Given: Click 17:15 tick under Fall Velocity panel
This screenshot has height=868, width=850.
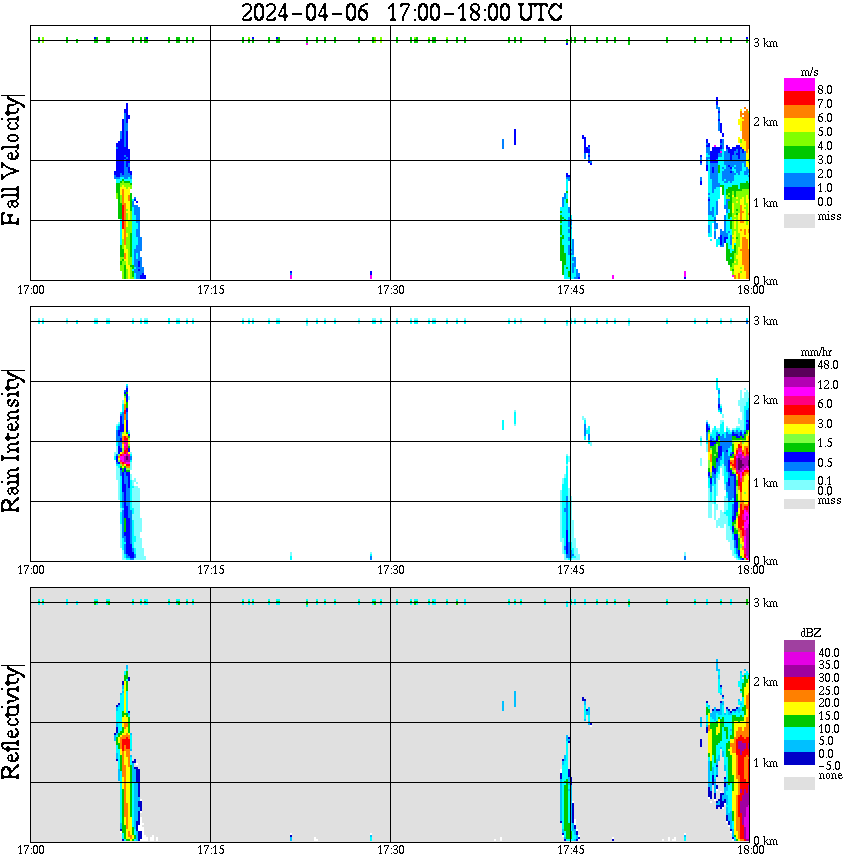Looking at the screenshot, I should click(211, 290).
